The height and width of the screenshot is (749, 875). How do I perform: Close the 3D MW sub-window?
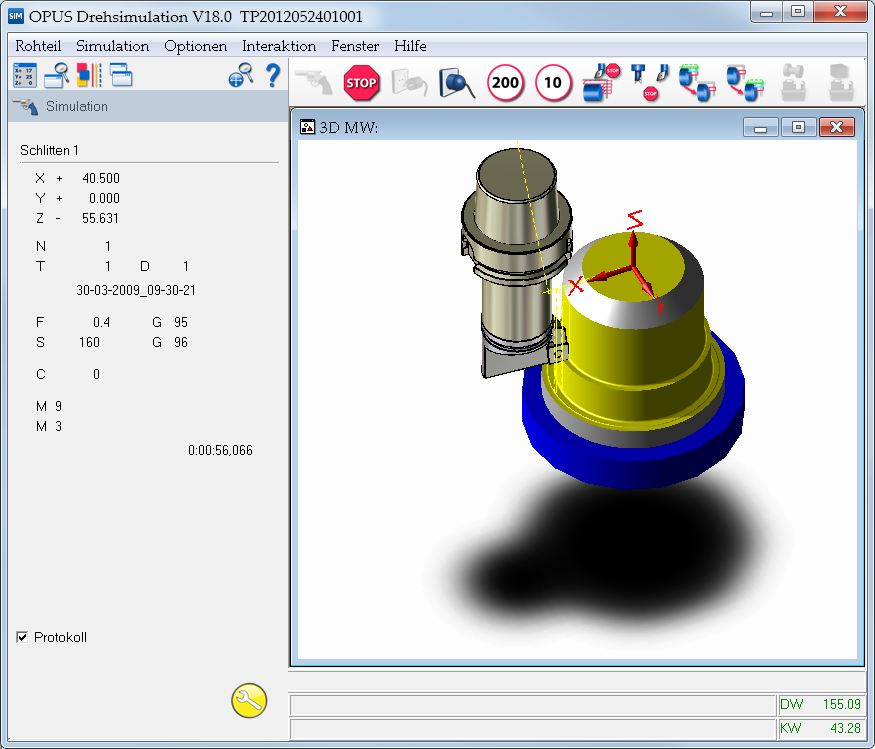click(x=836, y=127)
